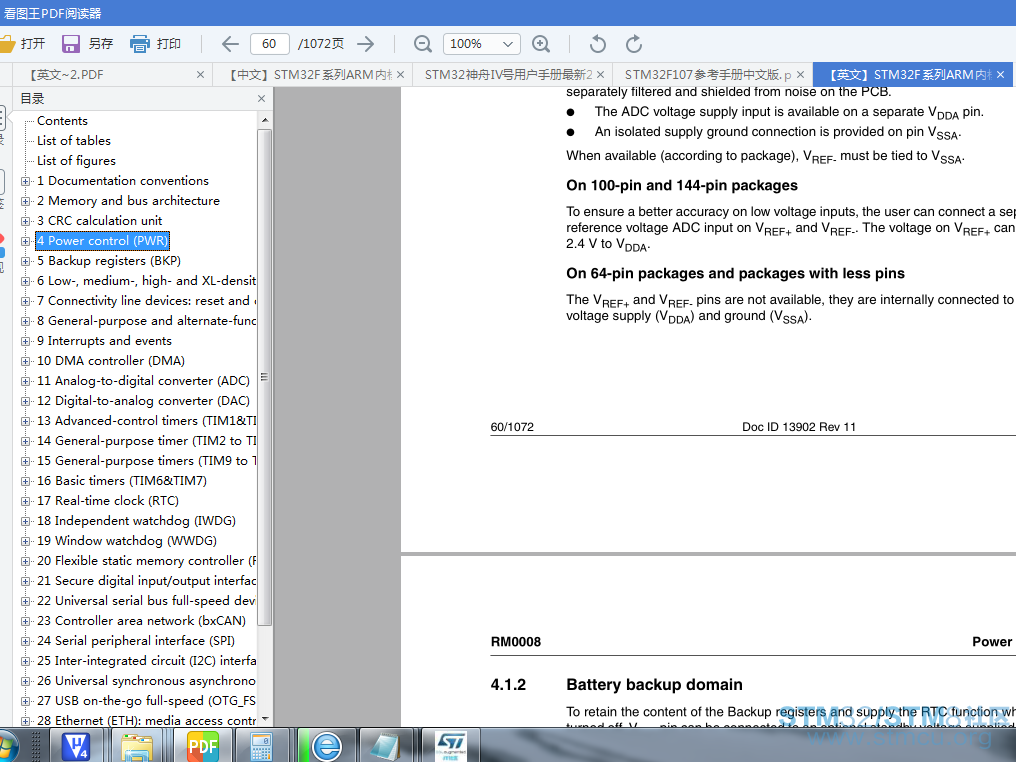Switch to STM32F107参考手册中文版 tab
This screenshot has height=762, width=1016.
708,75
